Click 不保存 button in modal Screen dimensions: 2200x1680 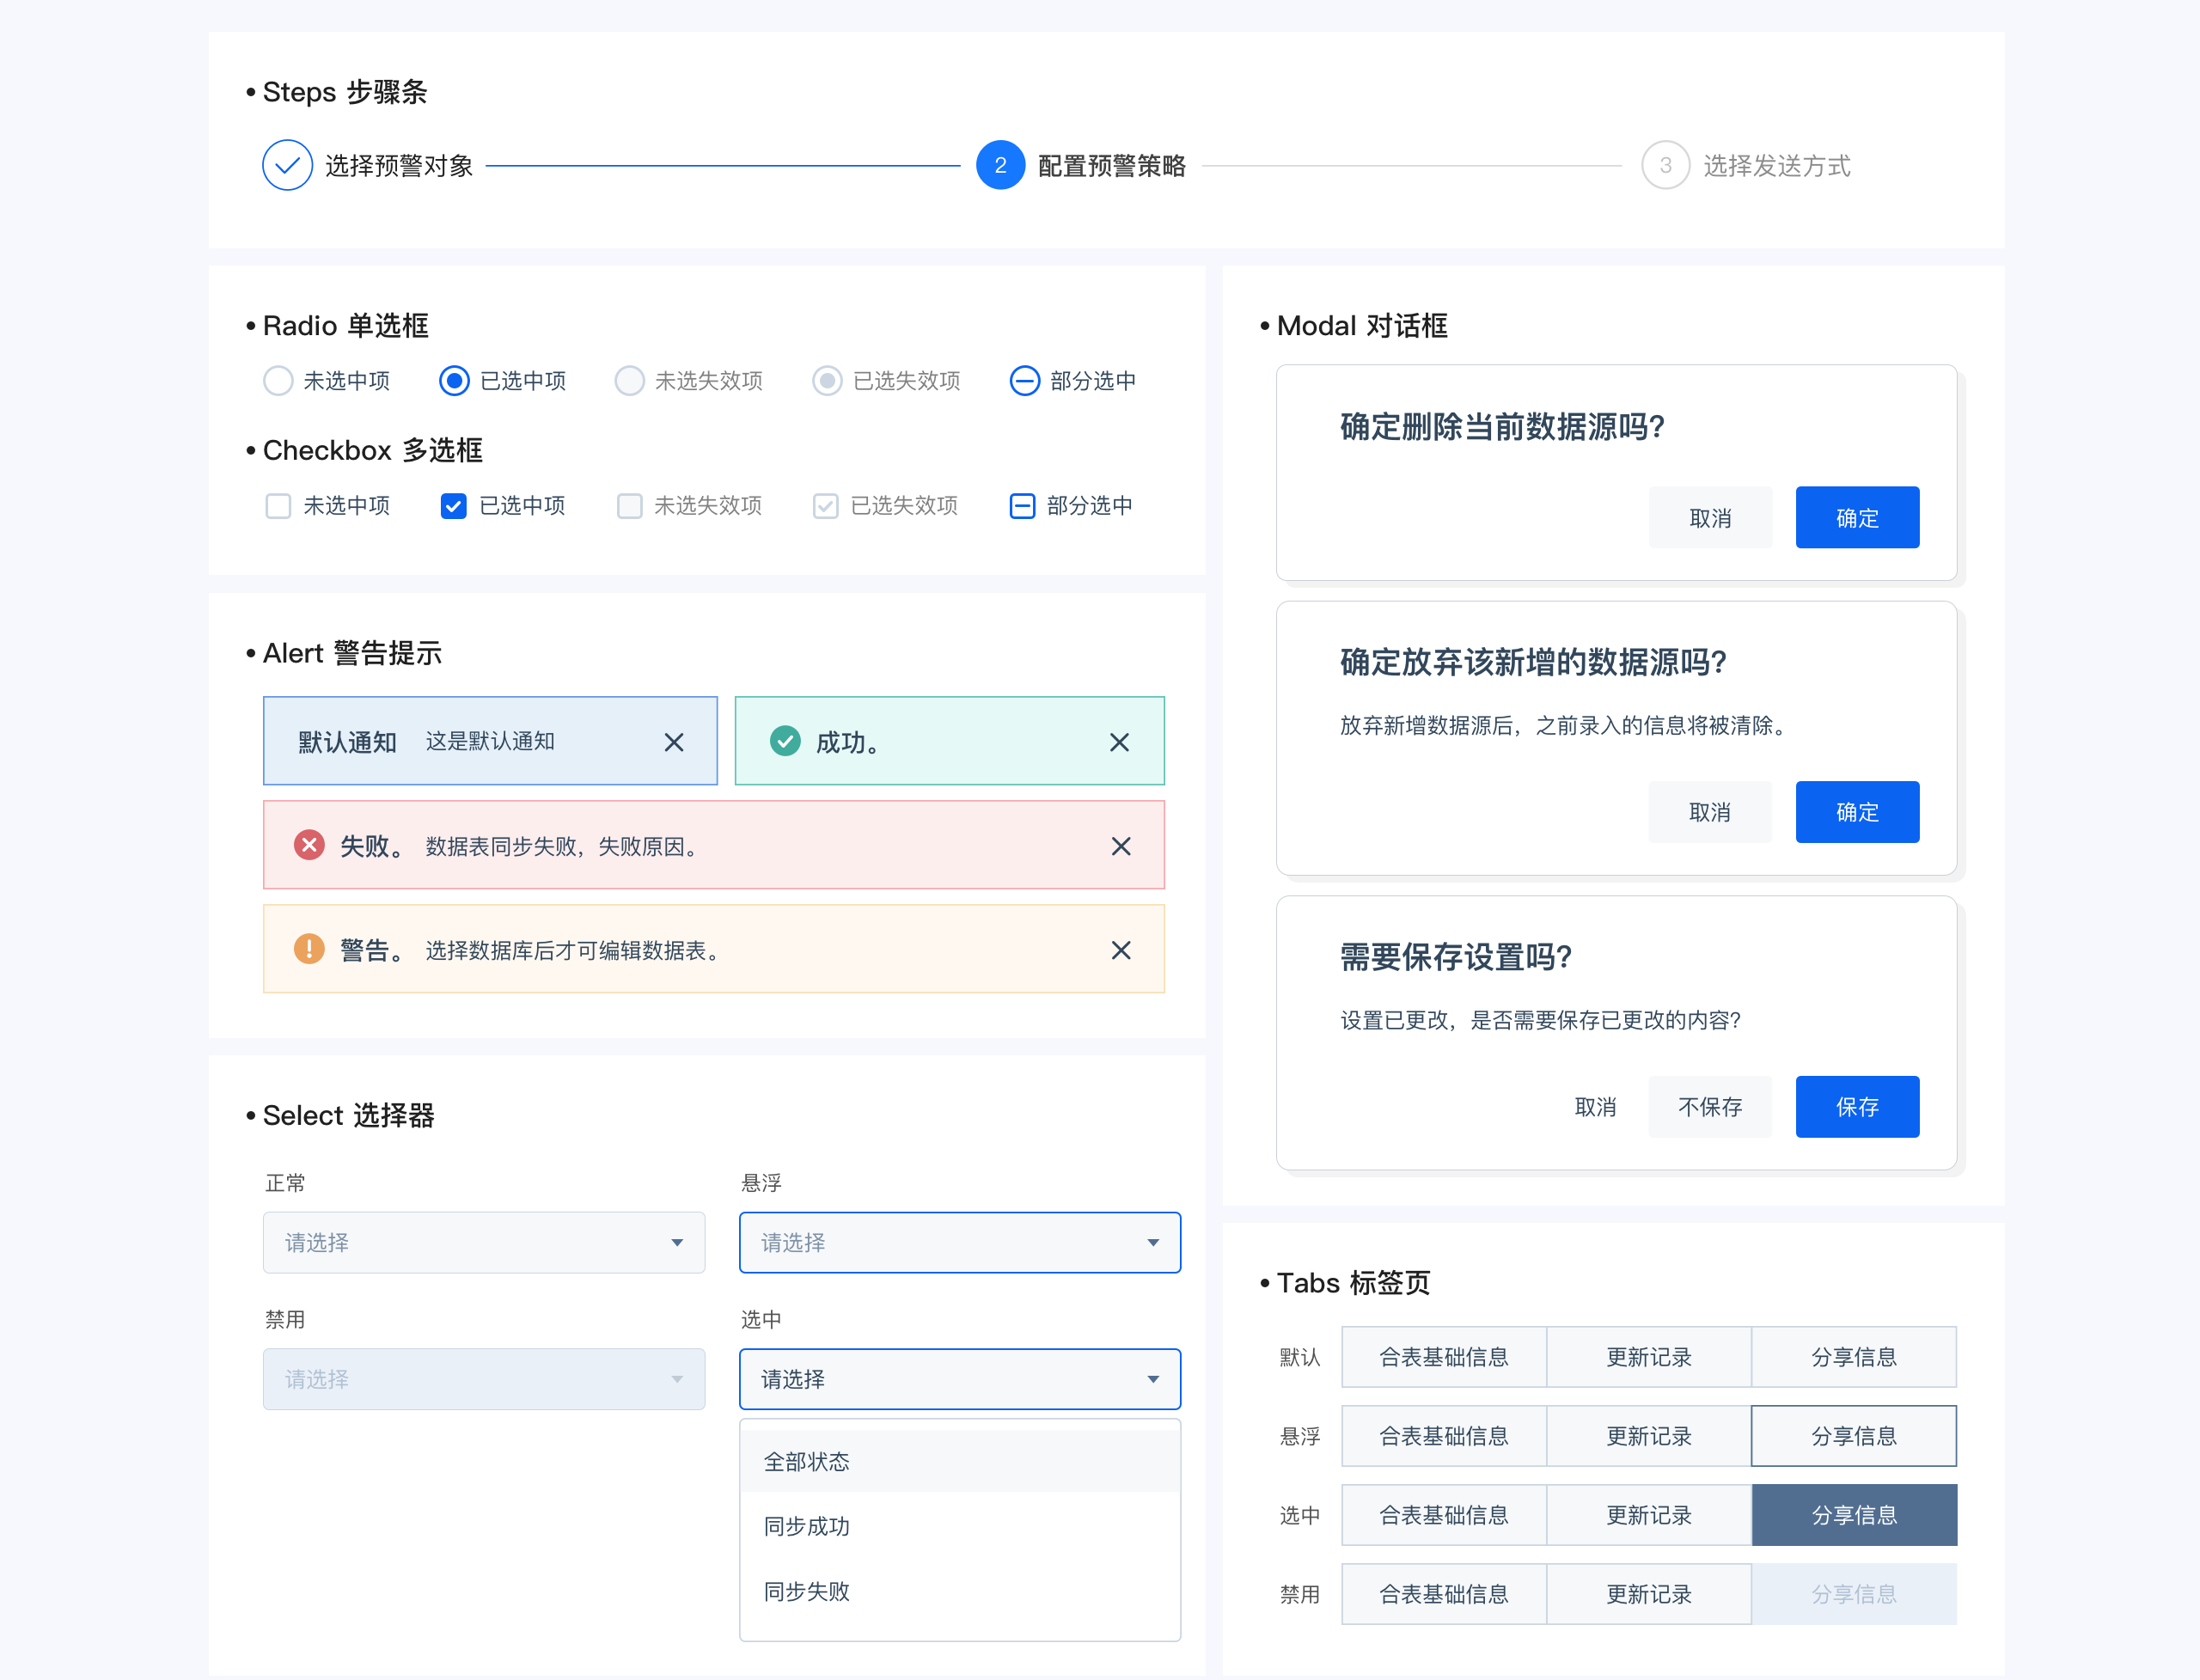pos(1709,1107)
